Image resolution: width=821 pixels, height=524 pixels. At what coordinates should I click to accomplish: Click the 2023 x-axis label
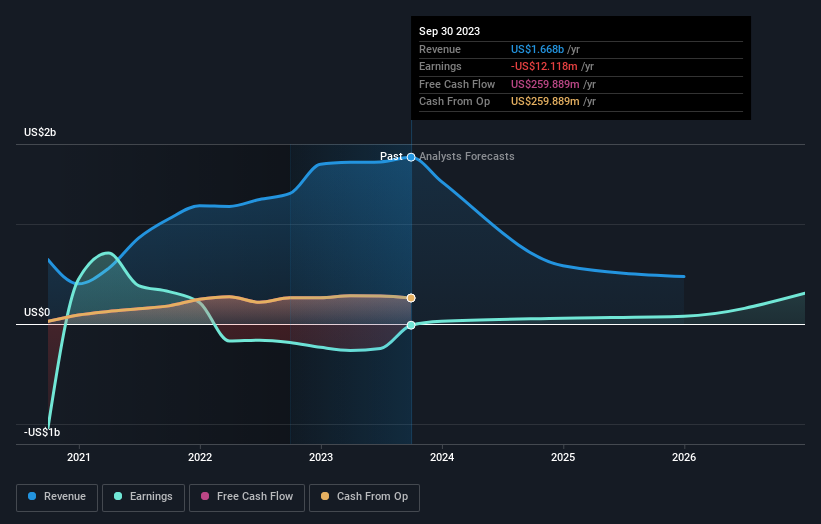point(321,457)
